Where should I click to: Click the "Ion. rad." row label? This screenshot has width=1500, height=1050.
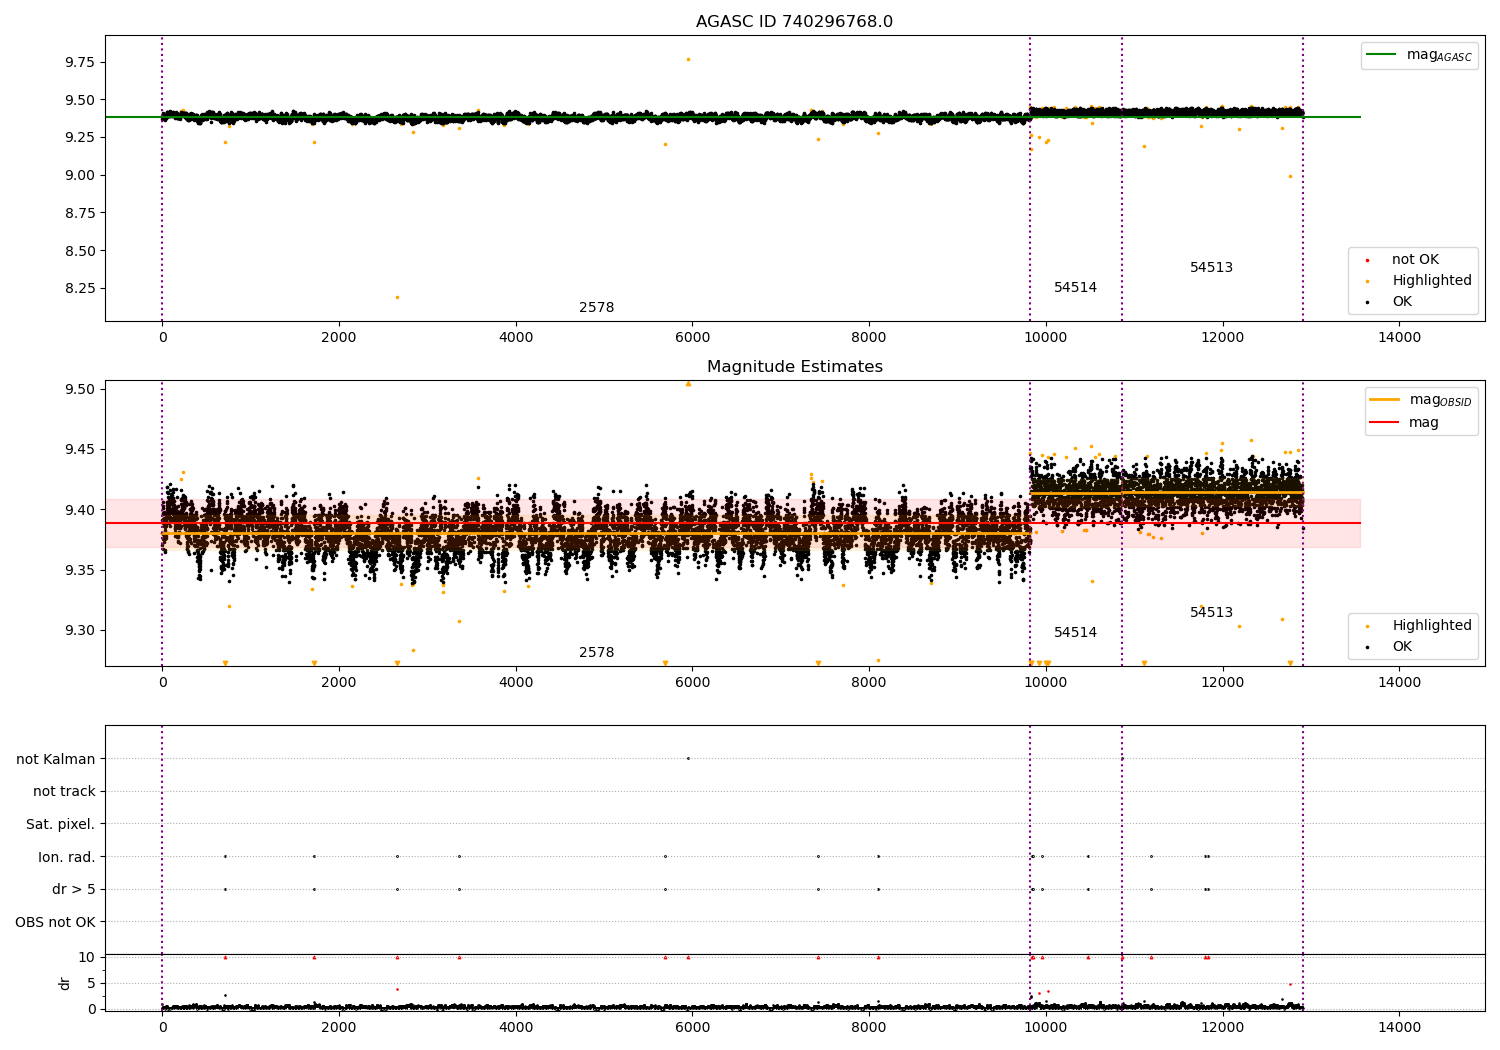coord(67,857)
